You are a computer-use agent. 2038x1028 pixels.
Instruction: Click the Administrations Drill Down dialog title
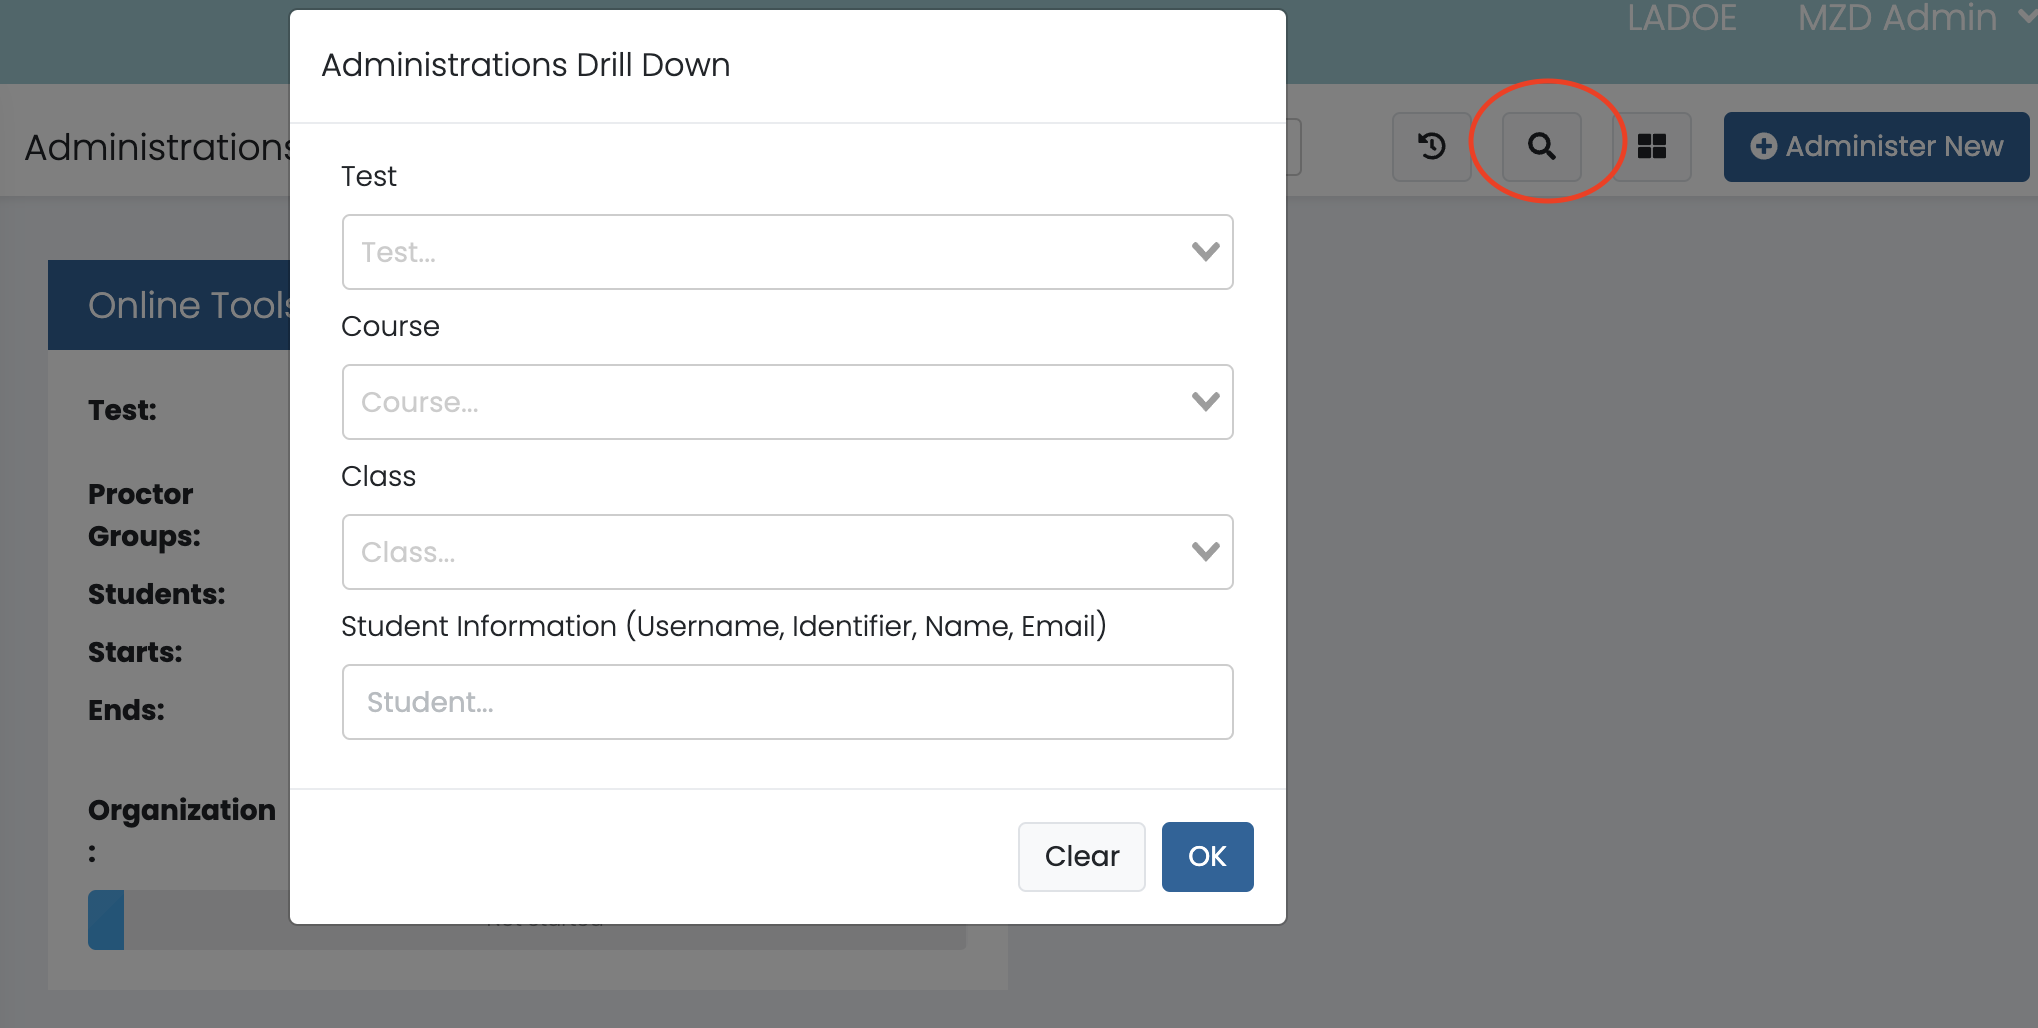pyautogui.click(x=525, y=65)
